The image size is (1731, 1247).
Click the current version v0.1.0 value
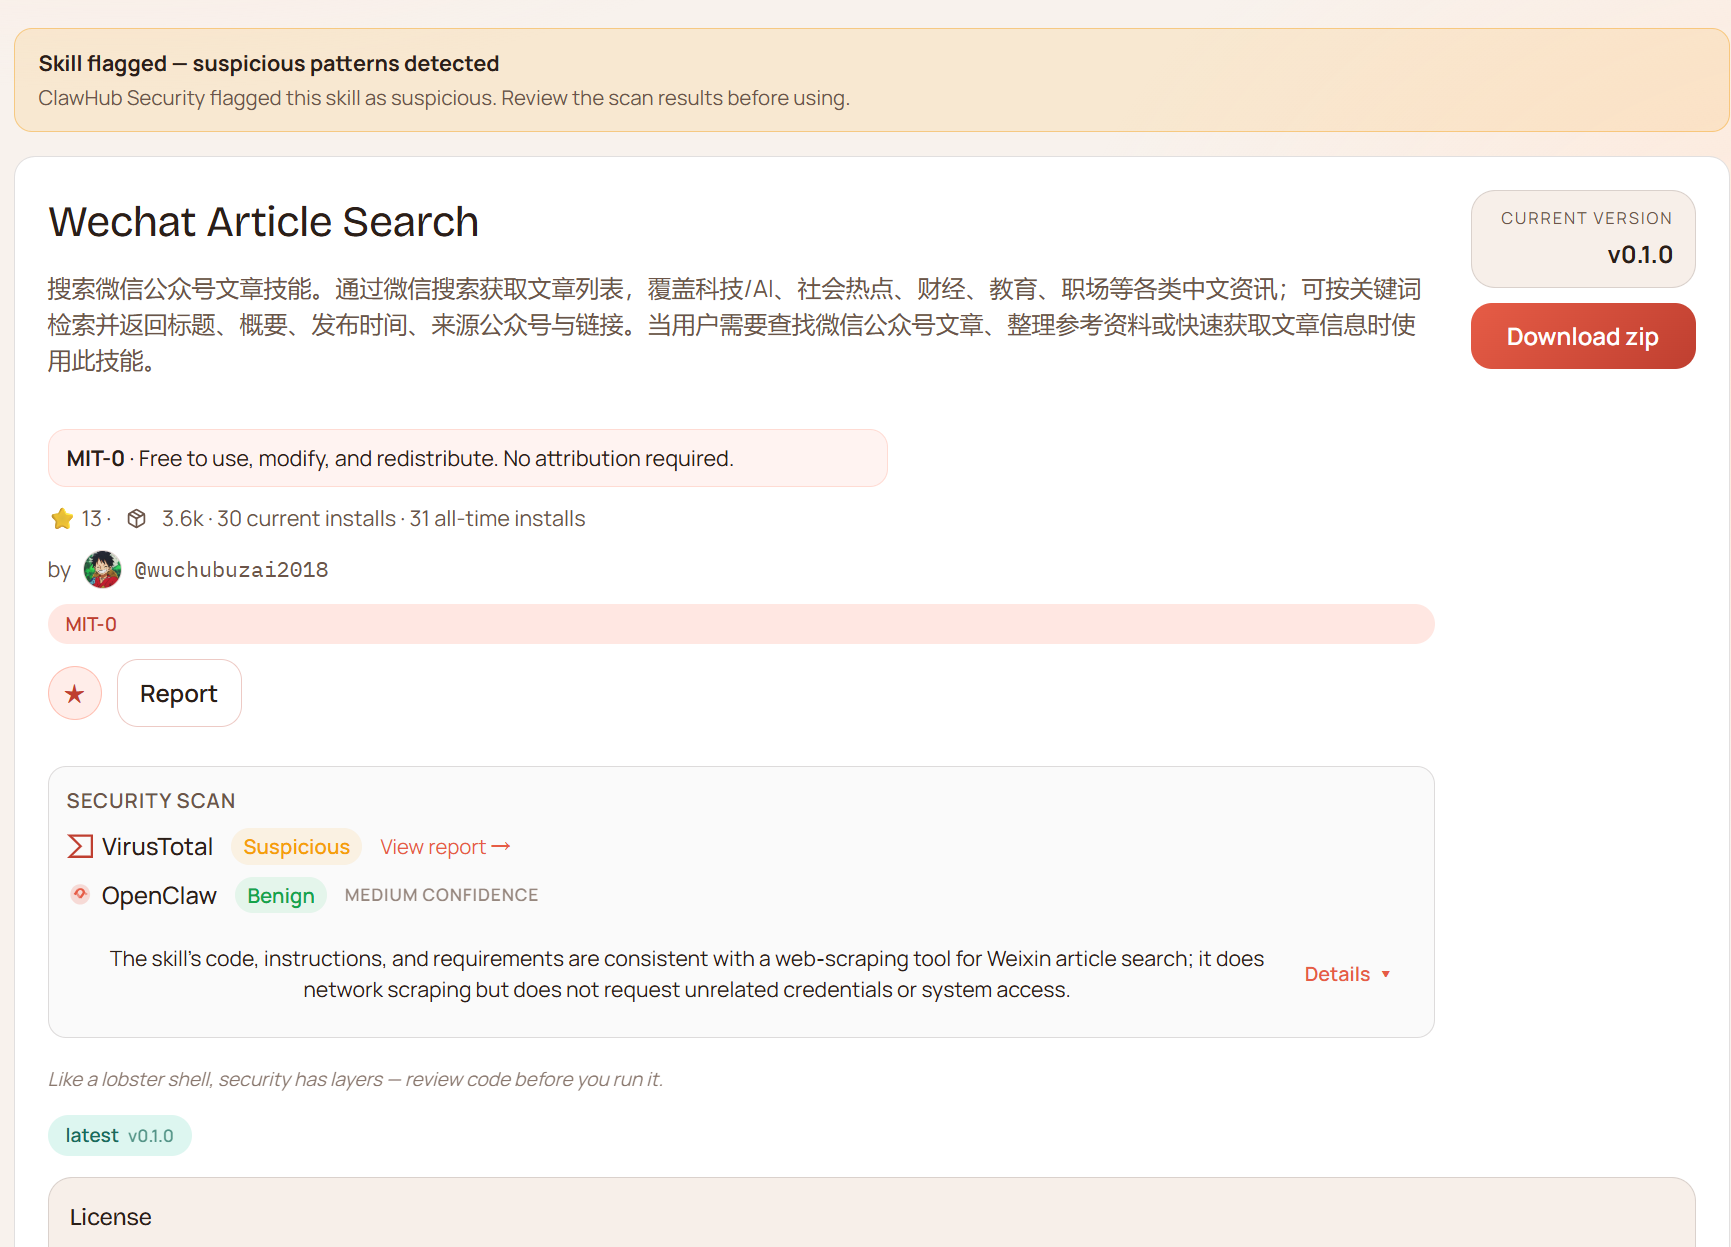coord(1640,255)
